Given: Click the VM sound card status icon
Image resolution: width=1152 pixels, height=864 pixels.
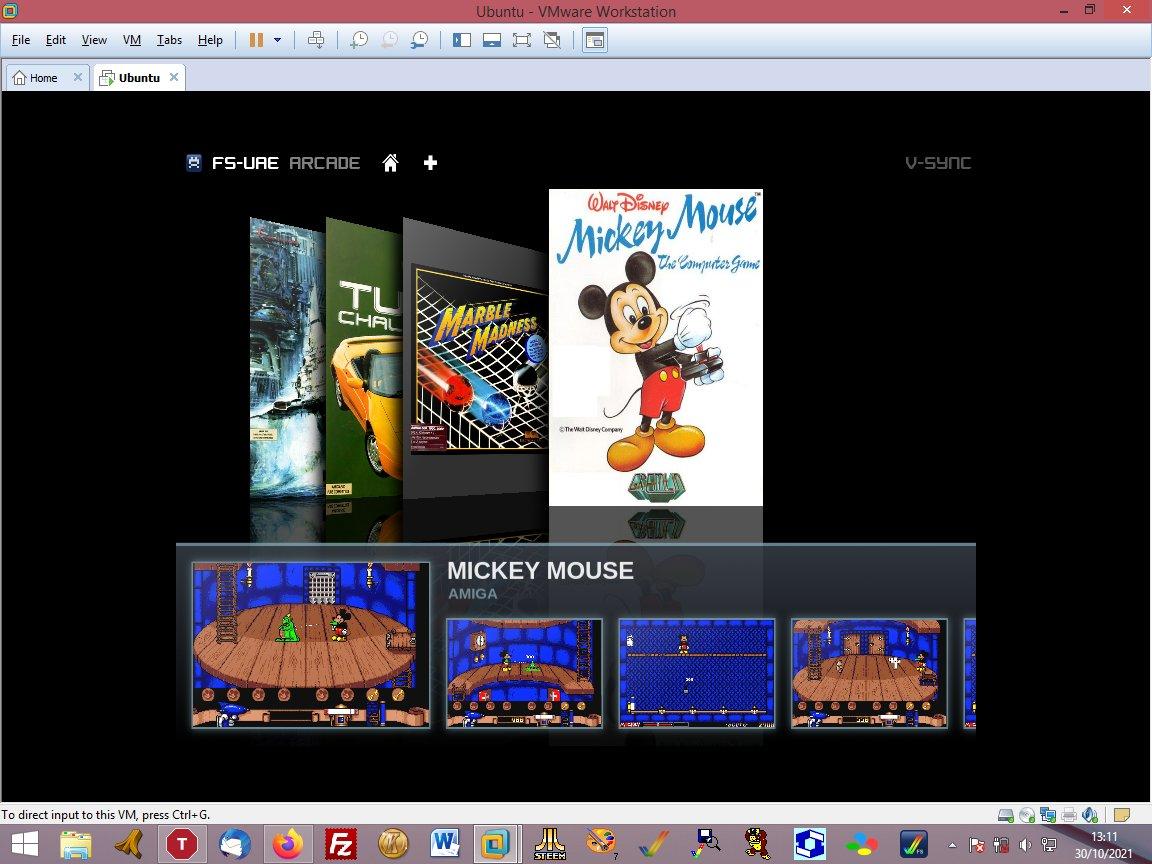Looking at the screenshot, I should click(1090, 815).
